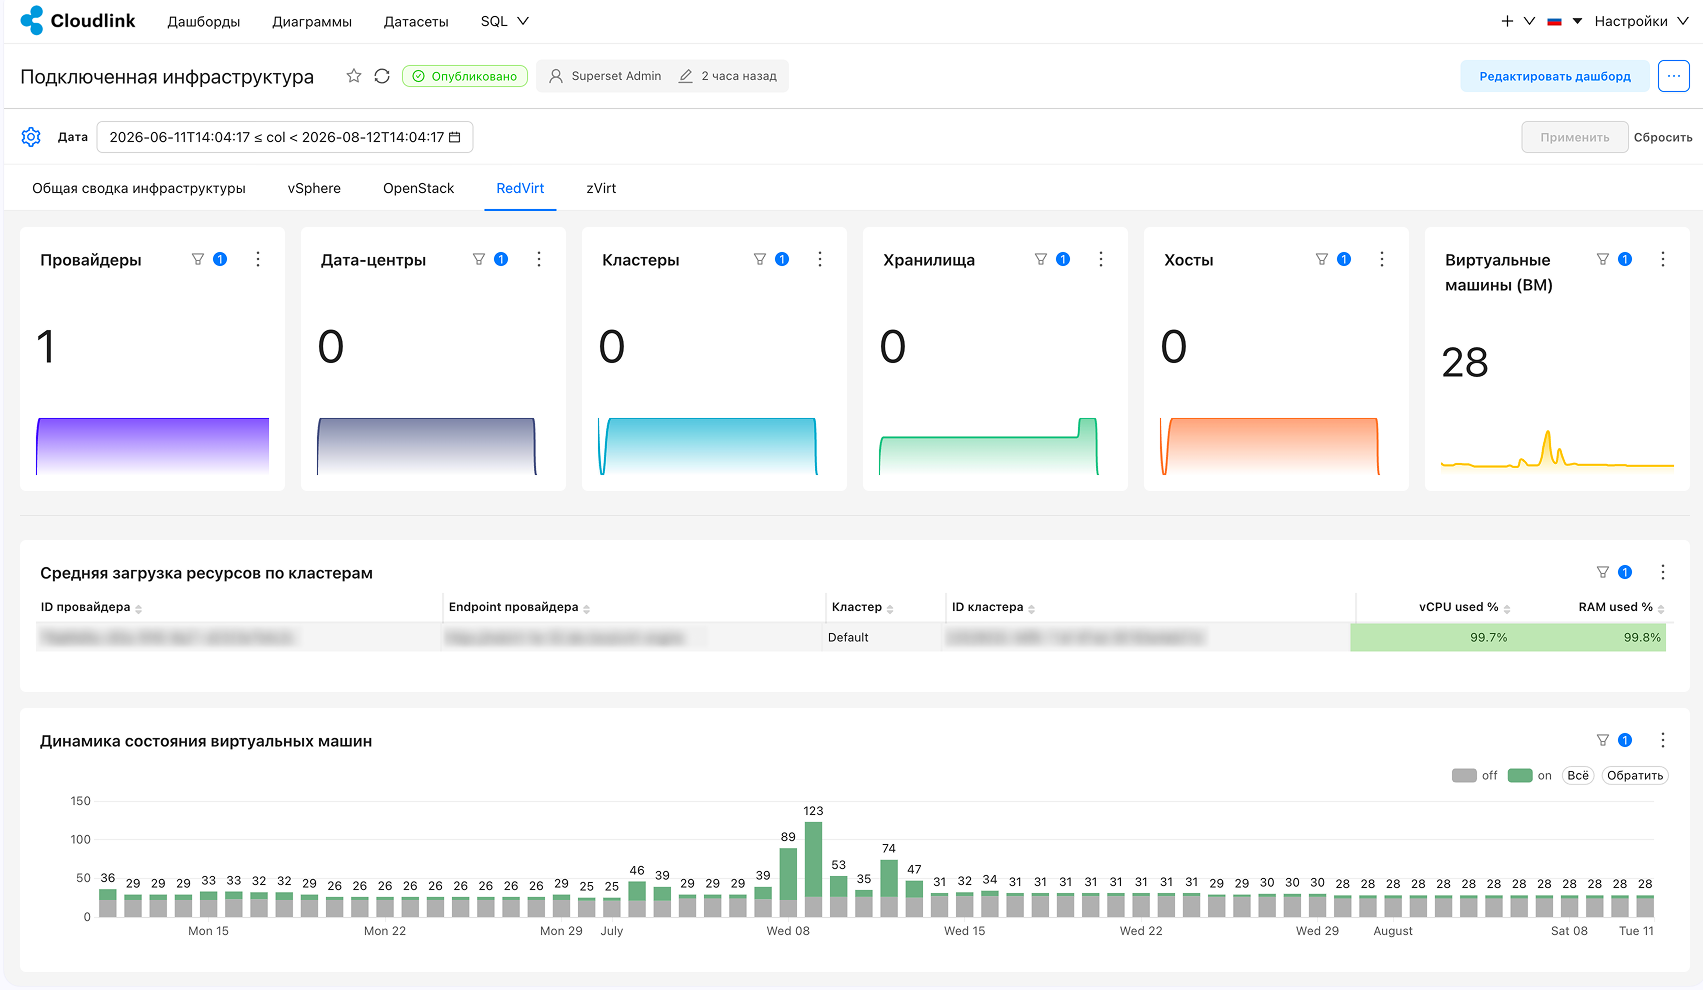Viewport: 1703px width, 990px height.
Task: Open Динамика состояния chart three-dot menu
Action: [1663, 740]
